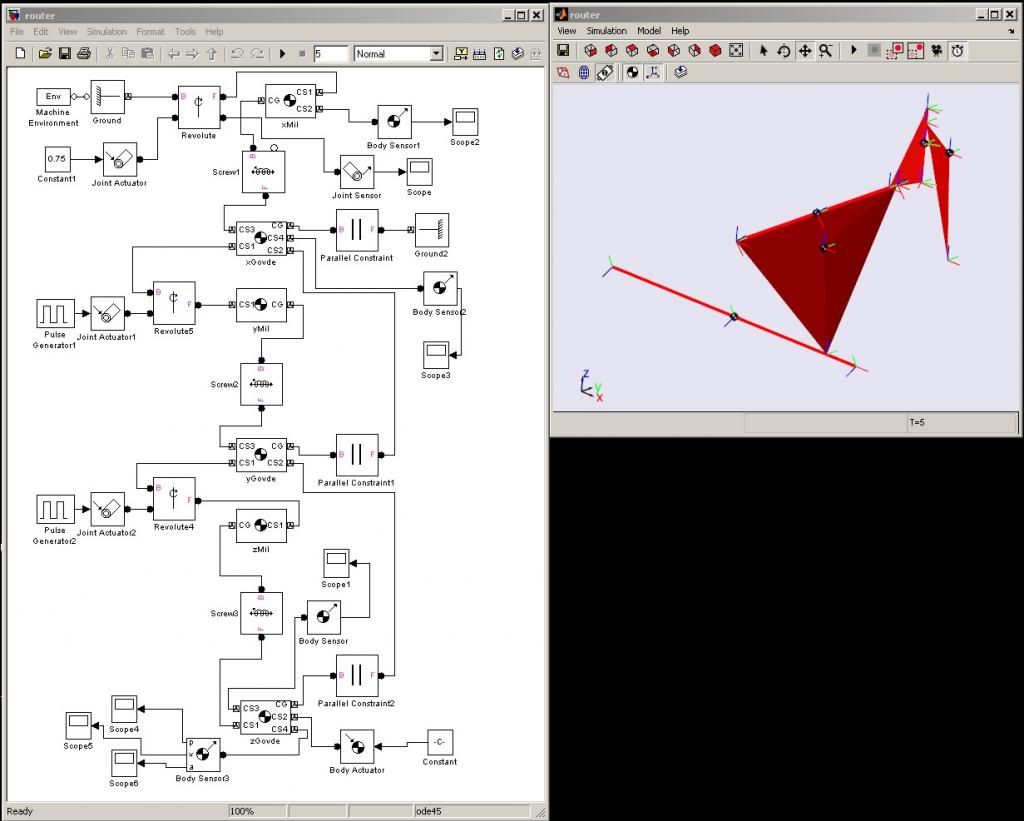The width and height of the screenshot is (1024, 821).
Task: Select the Scope5 block
Action: tap(78, 726)
